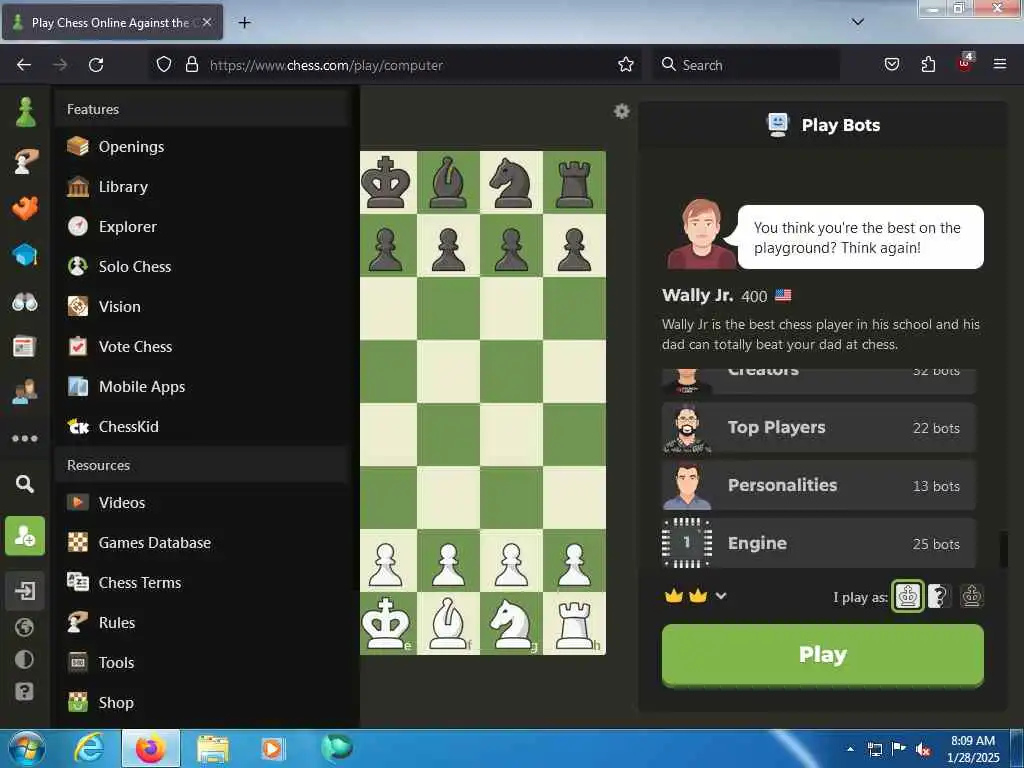This screenshot has height=768, width=1024.
Task: Click the white knight on g1
Action: pos(511,624)
